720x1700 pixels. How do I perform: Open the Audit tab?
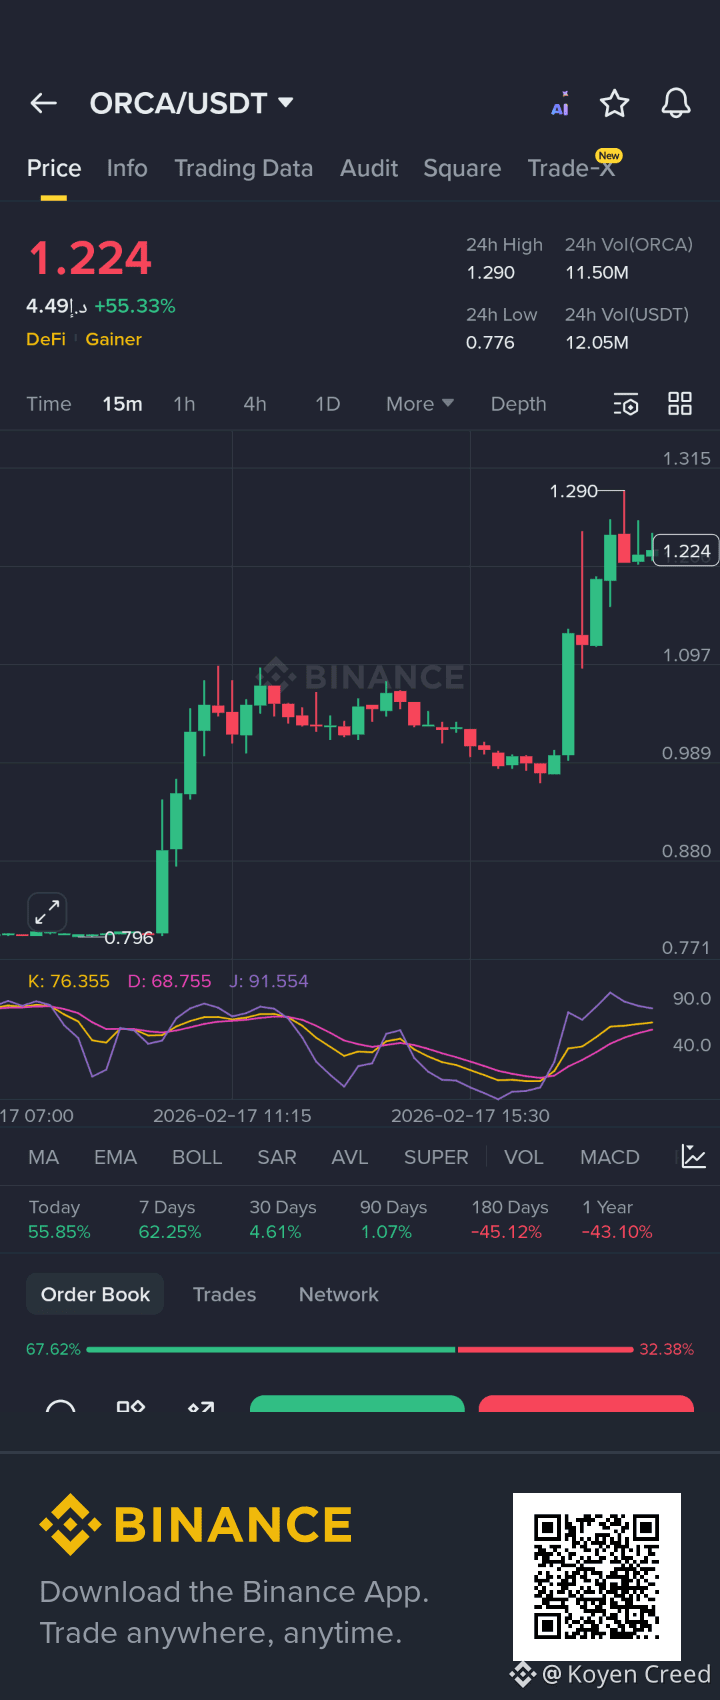click(369, 168)
